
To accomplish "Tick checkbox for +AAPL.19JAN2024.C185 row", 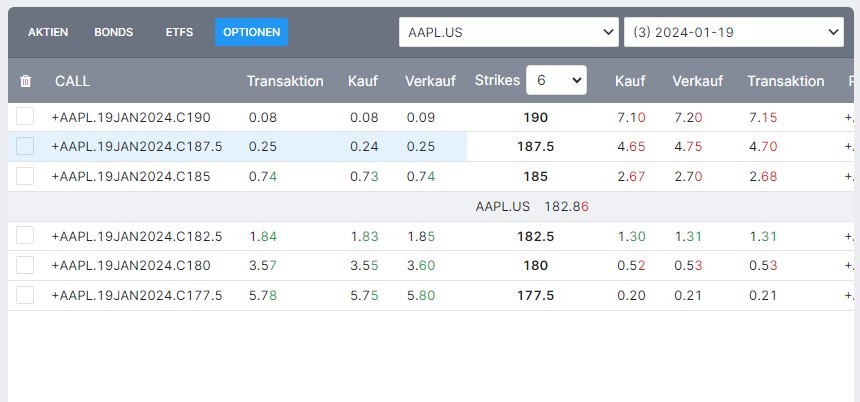I will [x=25, y=176].
